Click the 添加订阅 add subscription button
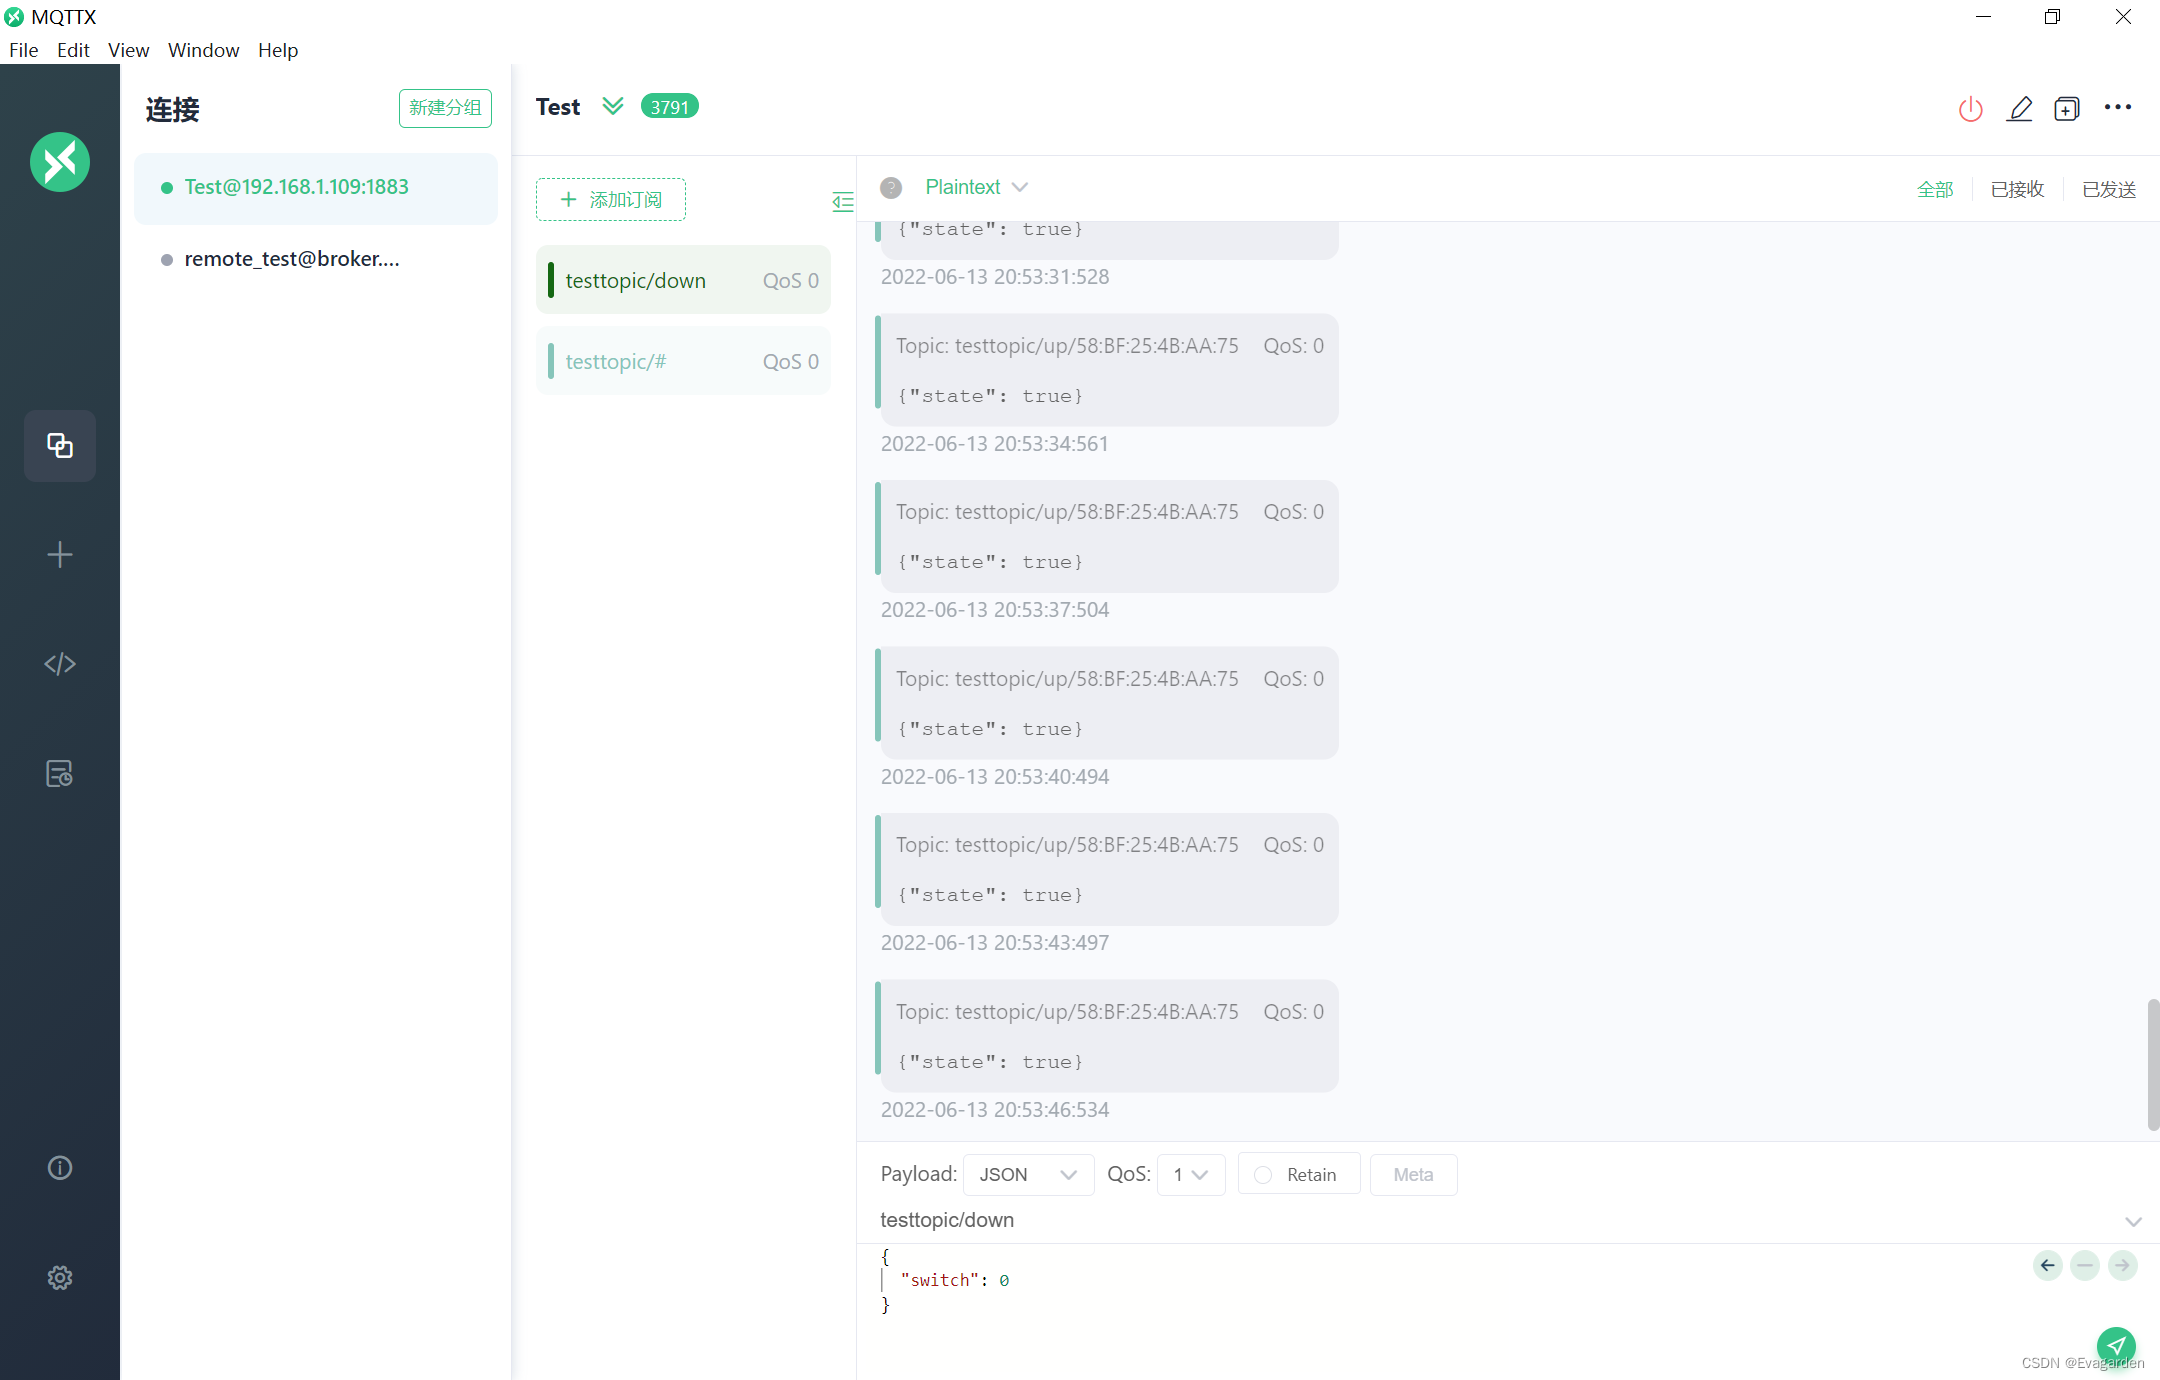The width and height of the screenshot is (2160, 1380). coord(611,199)
